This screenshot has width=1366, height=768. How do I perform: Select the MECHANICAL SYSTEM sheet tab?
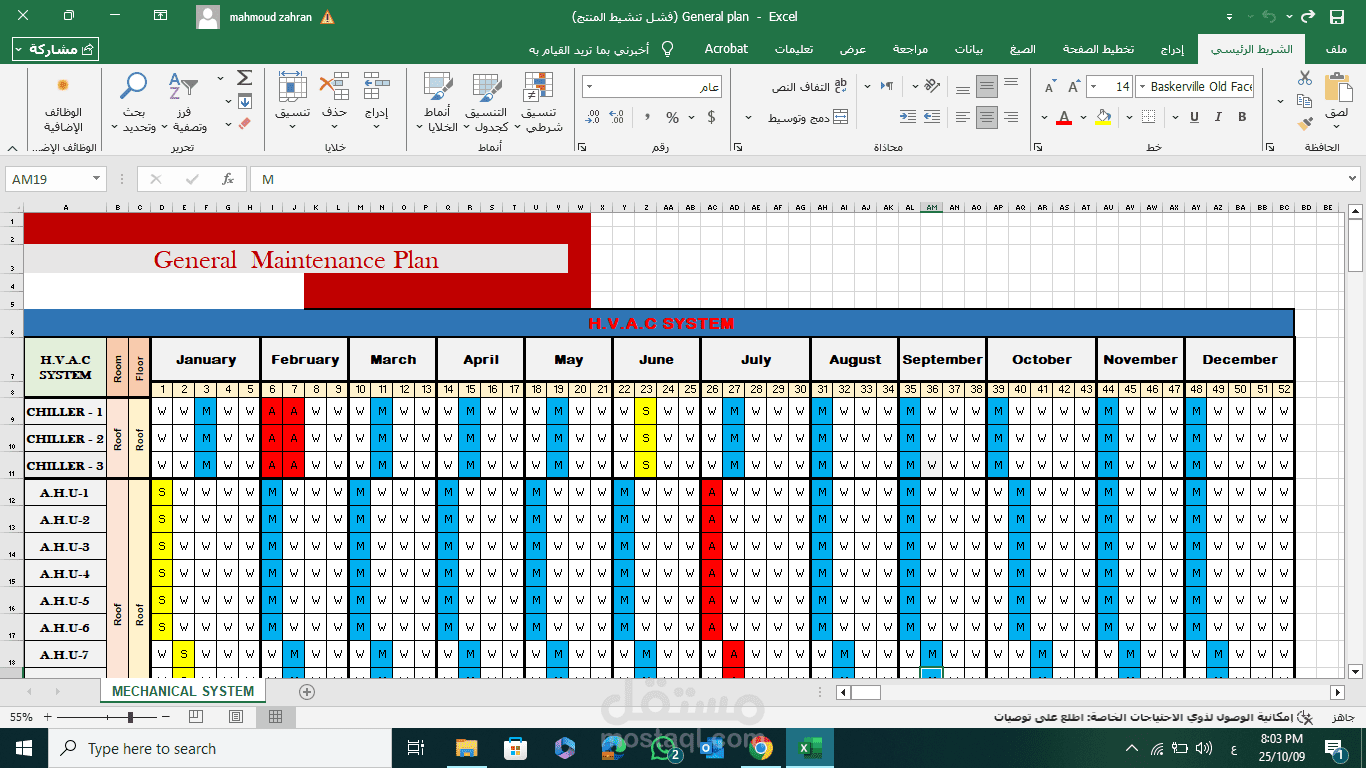[x=183, y=691]
